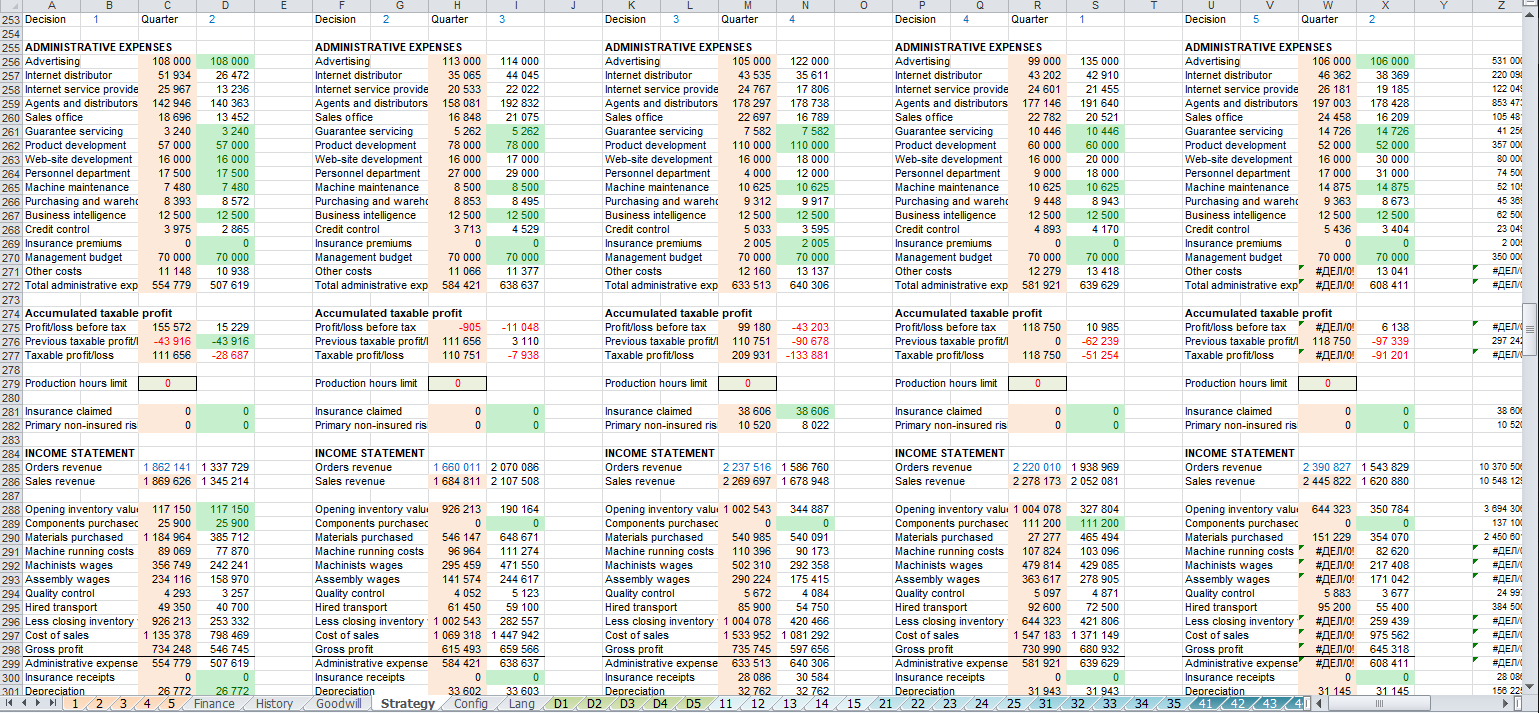Open orange sheet tab 3
The image size is (1539, 713).
coord(123,704)
